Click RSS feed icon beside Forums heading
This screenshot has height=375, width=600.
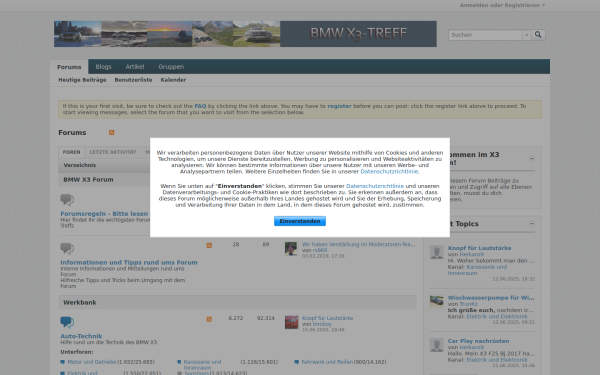point(111,132)
